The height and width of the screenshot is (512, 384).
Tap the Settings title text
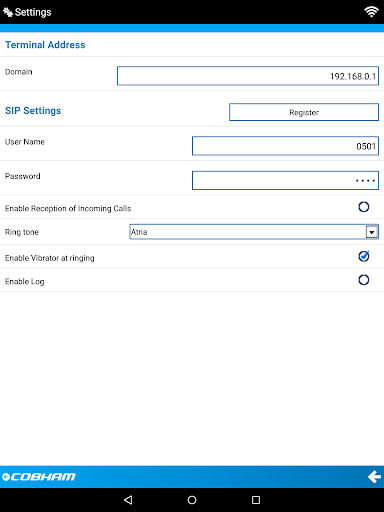tap(33, 12)
